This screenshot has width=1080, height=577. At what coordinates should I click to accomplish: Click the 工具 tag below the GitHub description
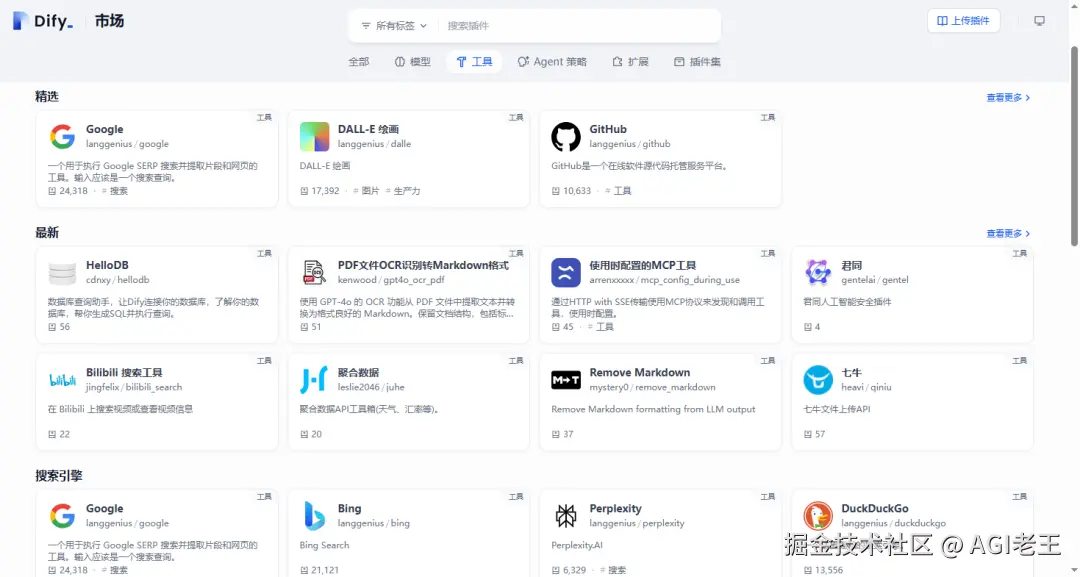click(618, 191)
